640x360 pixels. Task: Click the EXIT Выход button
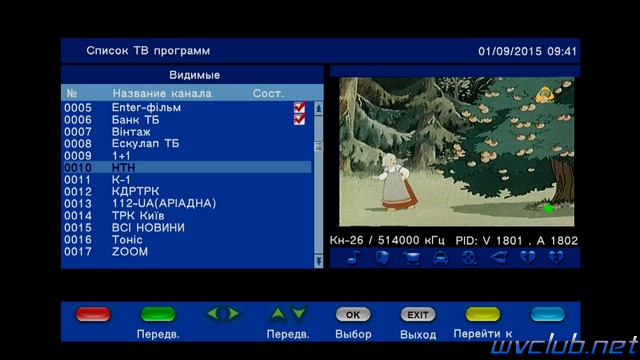click(418, 314)
